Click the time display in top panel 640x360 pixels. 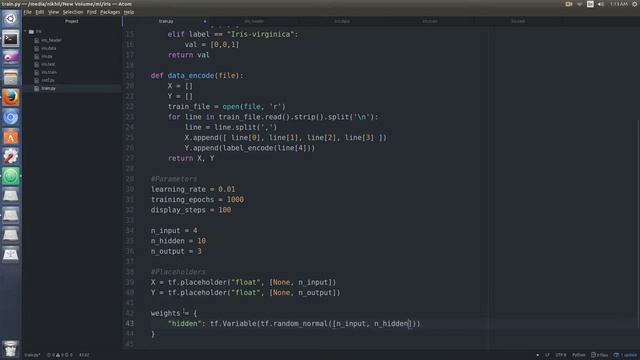[x=619, y=4]
